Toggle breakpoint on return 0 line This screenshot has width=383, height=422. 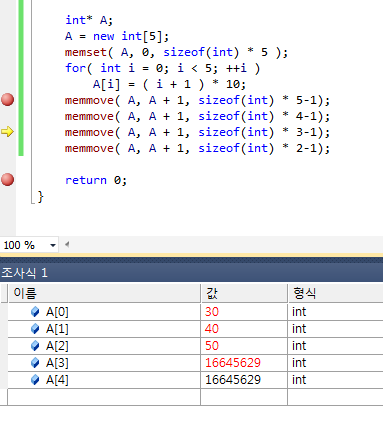coord(8,180)
